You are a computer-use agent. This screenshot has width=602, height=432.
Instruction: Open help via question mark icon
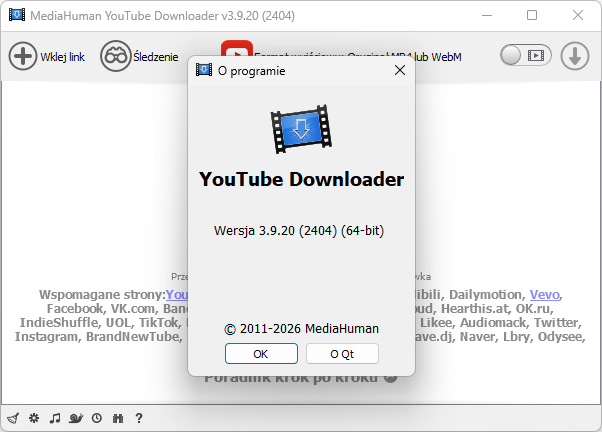[139, 418]
